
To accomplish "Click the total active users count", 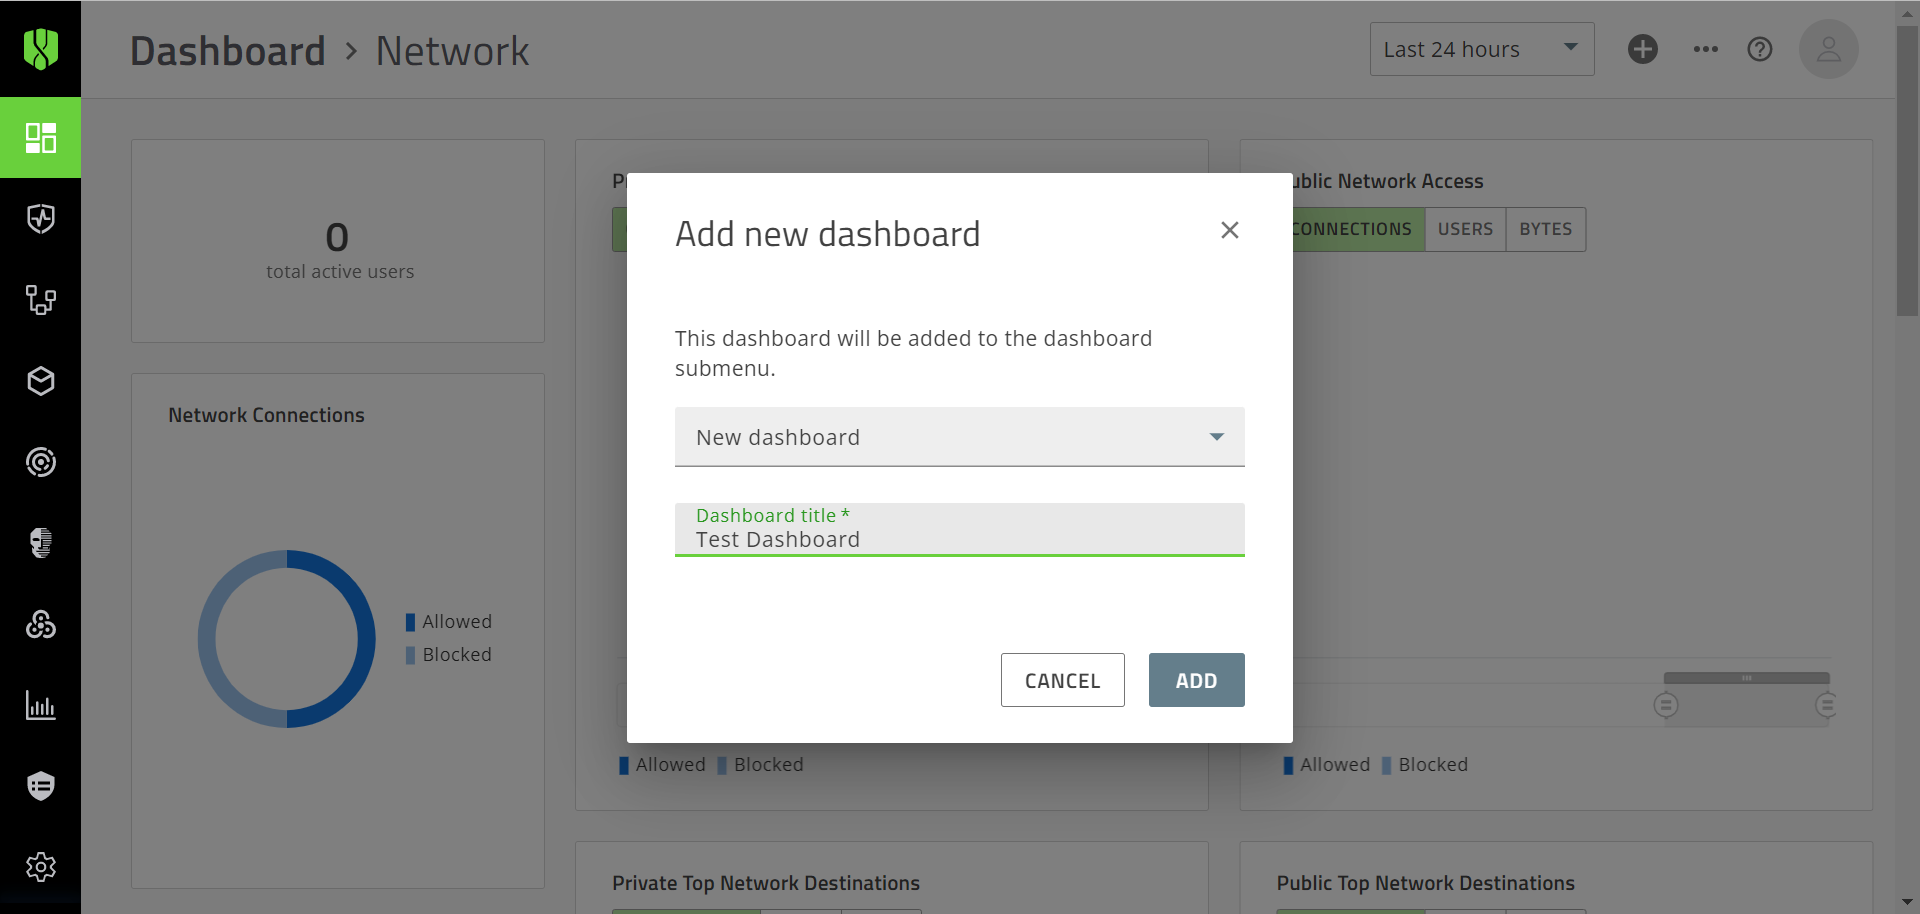I will coord(337,237).
